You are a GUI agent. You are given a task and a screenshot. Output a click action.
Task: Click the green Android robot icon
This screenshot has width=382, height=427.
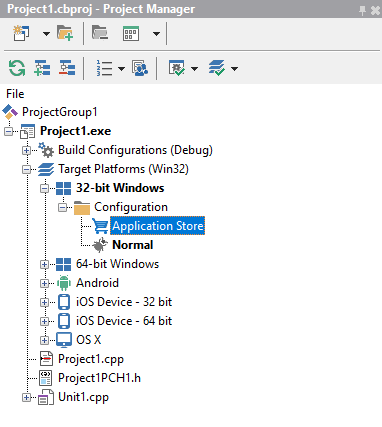pyautogui.click(x=64, y=283)
